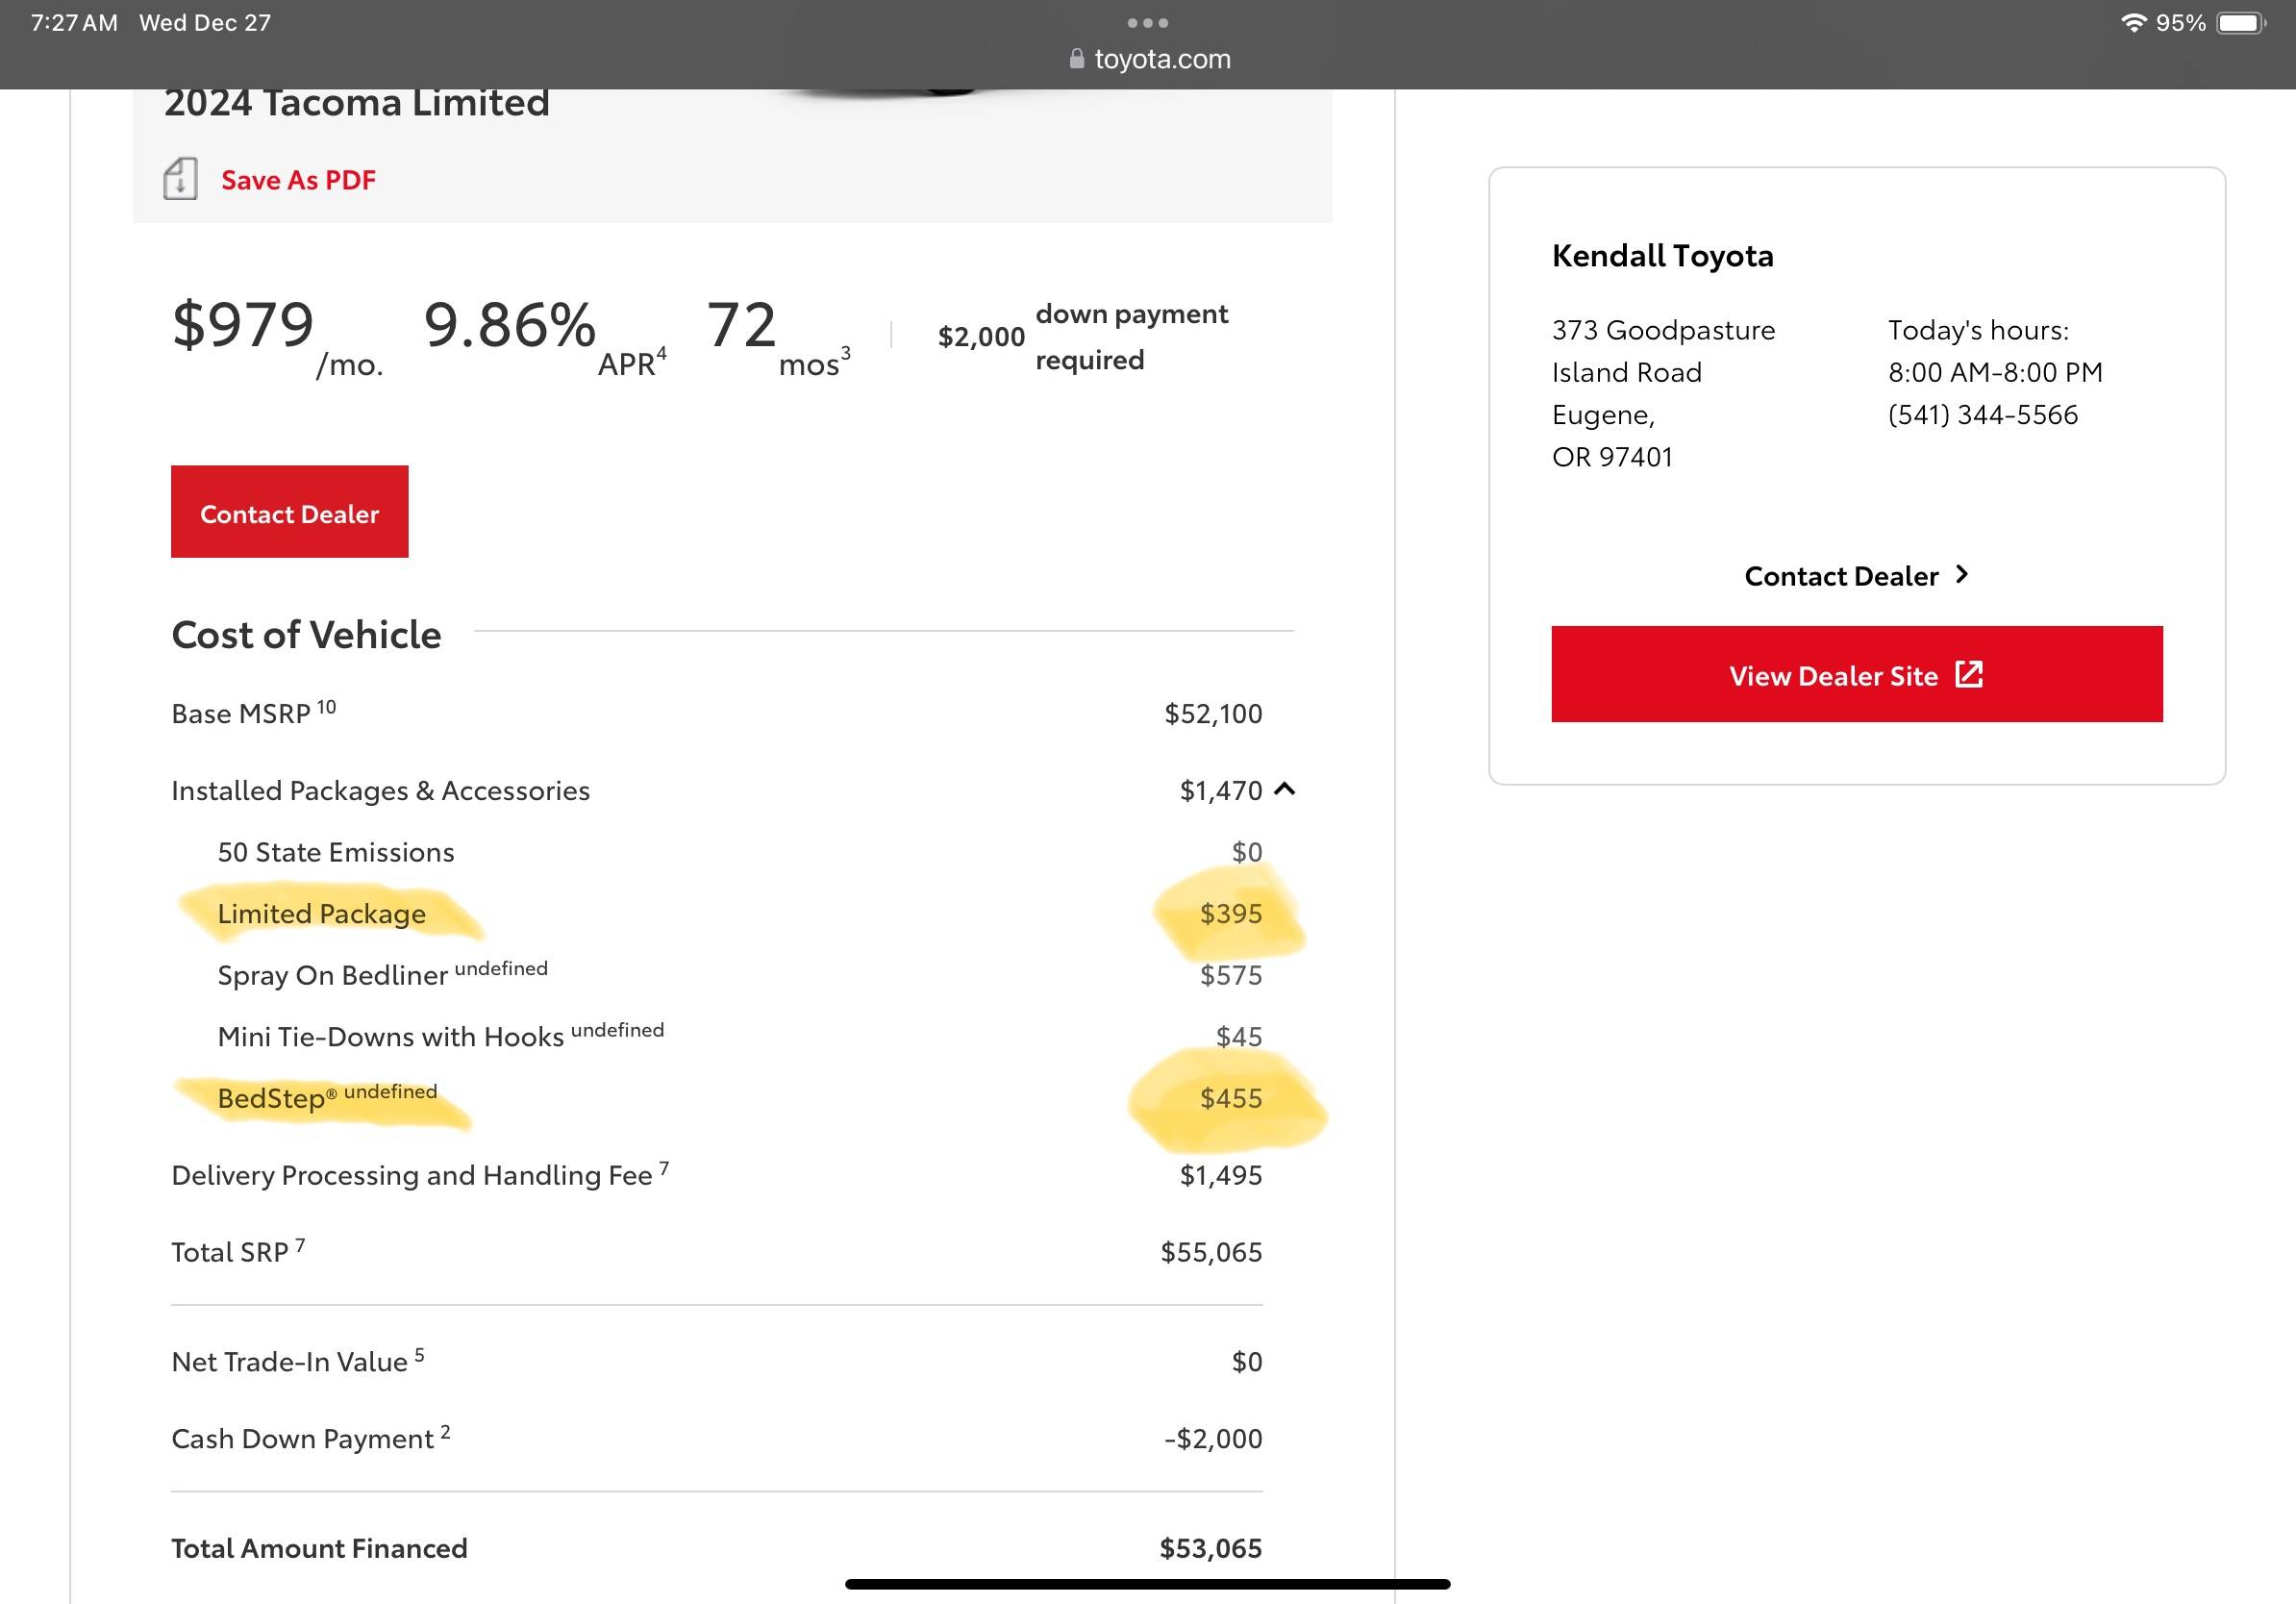
Task: Click the $1,495 delivery fee value
Action: 1220,1175
